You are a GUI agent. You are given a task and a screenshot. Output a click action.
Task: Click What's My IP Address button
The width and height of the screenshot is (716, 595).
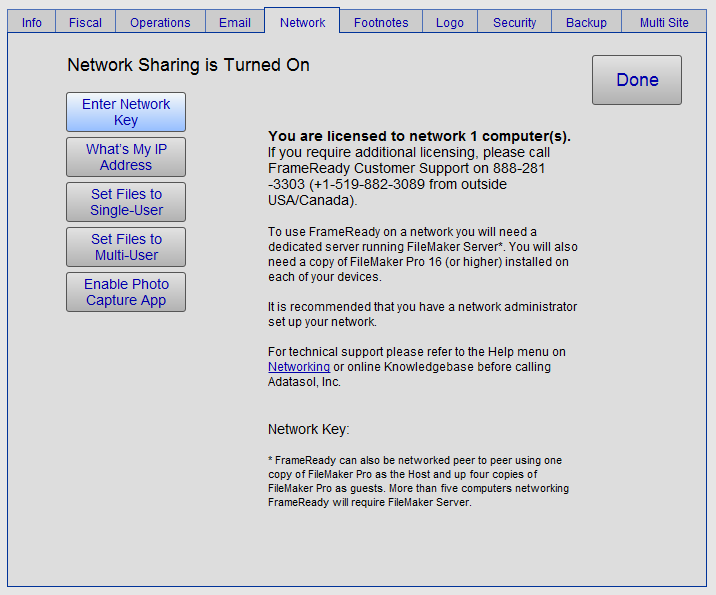[126, 157]
